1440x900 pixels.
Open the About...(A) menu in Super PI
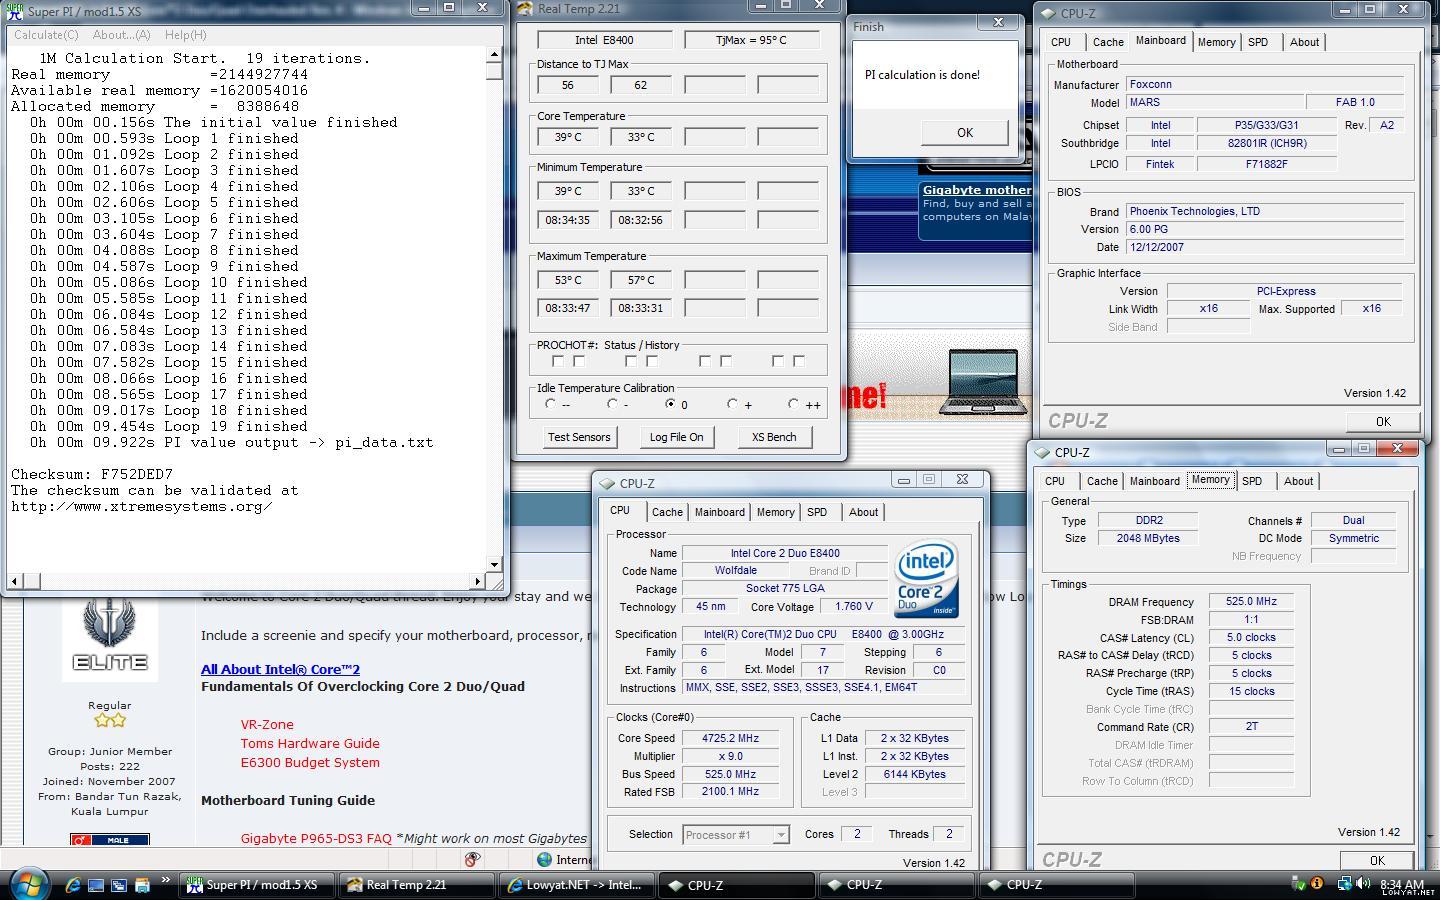point(121,34)
